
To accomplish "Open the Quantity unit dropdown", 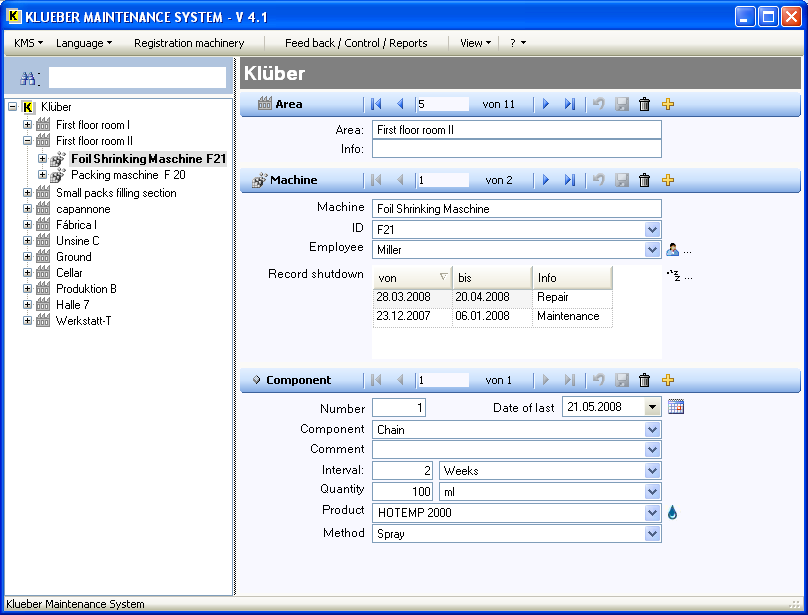I will [x=652, y=492].
